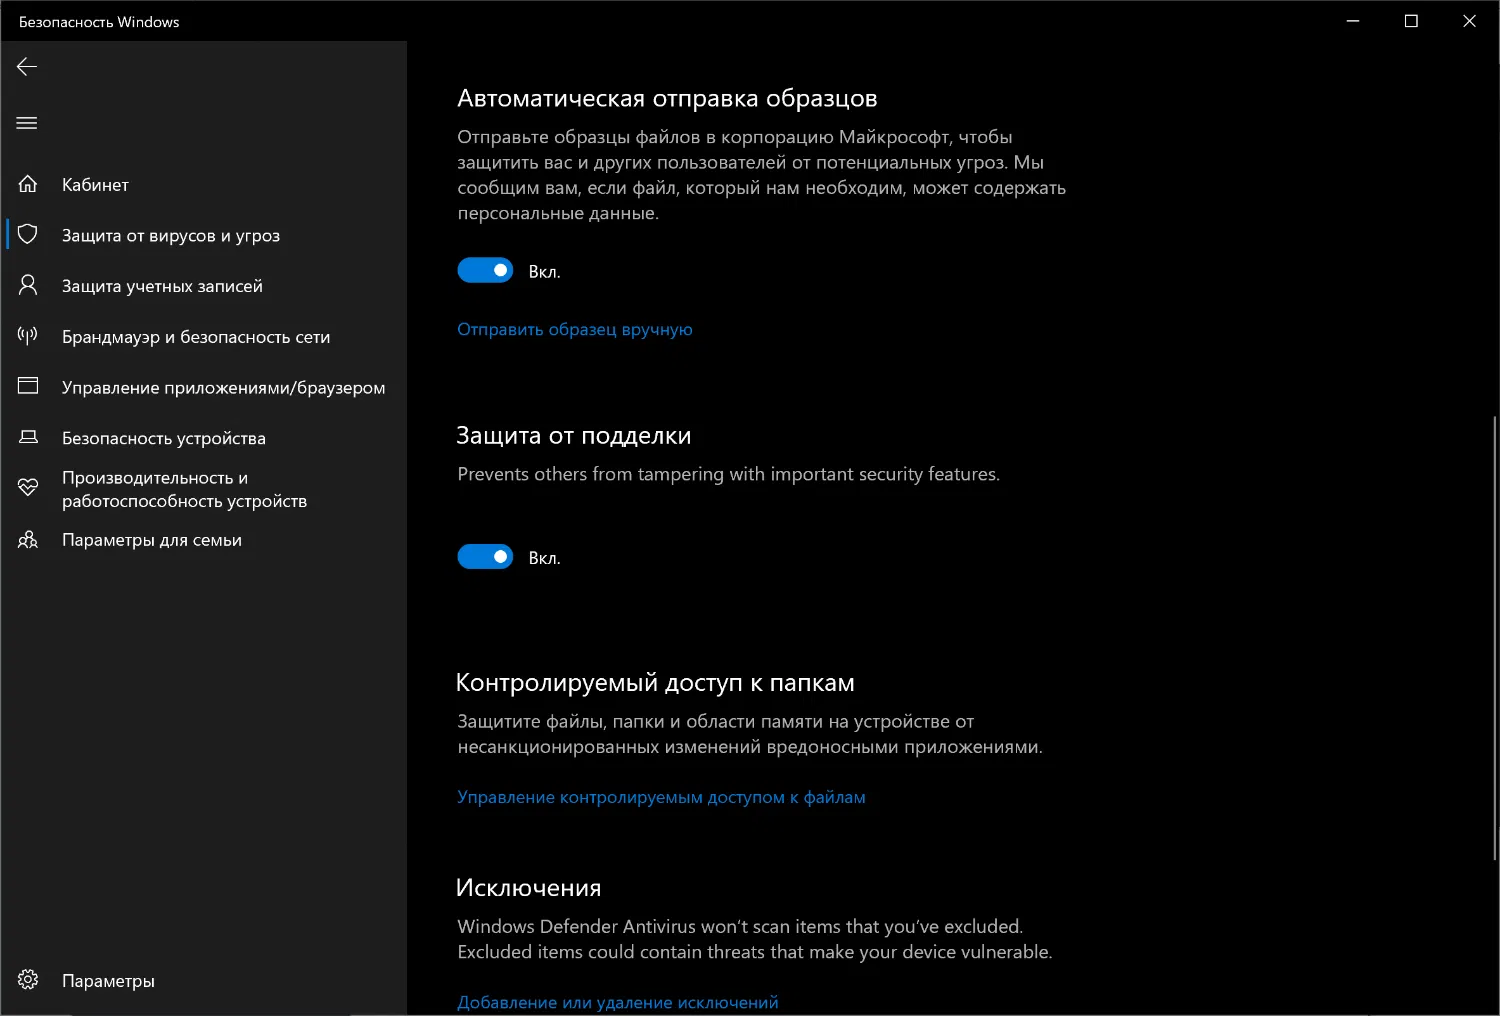Turn off Защита от подделки toggle
The height and width of the screenshot is (1016, 1500).
coord(485,557)
